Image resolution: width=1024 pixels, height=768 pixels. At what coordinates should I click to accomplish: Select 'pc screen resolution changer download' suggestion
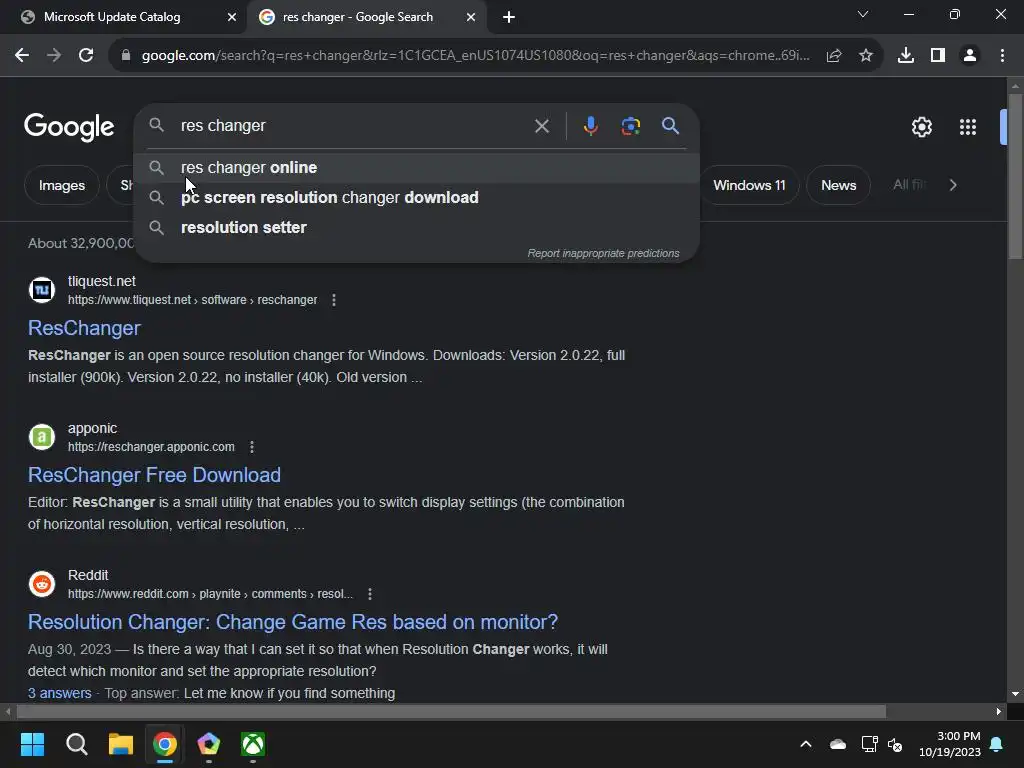(417, 197)
